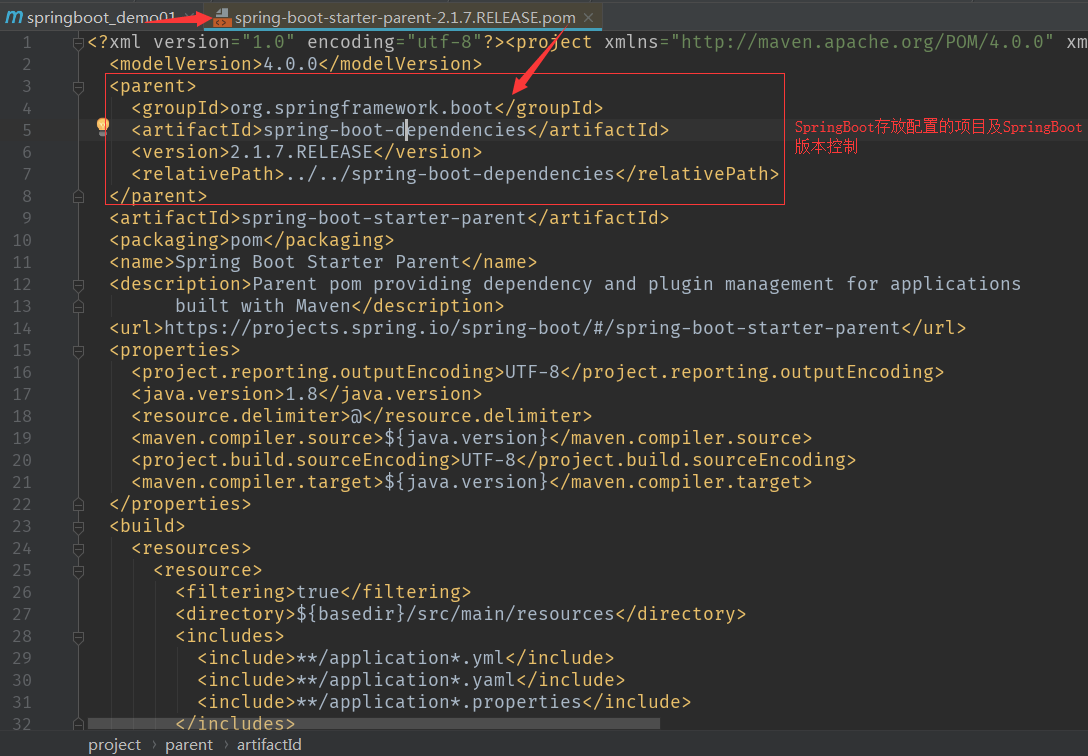Click 'org.springframework.boot' groupId value

click(362, 108)
